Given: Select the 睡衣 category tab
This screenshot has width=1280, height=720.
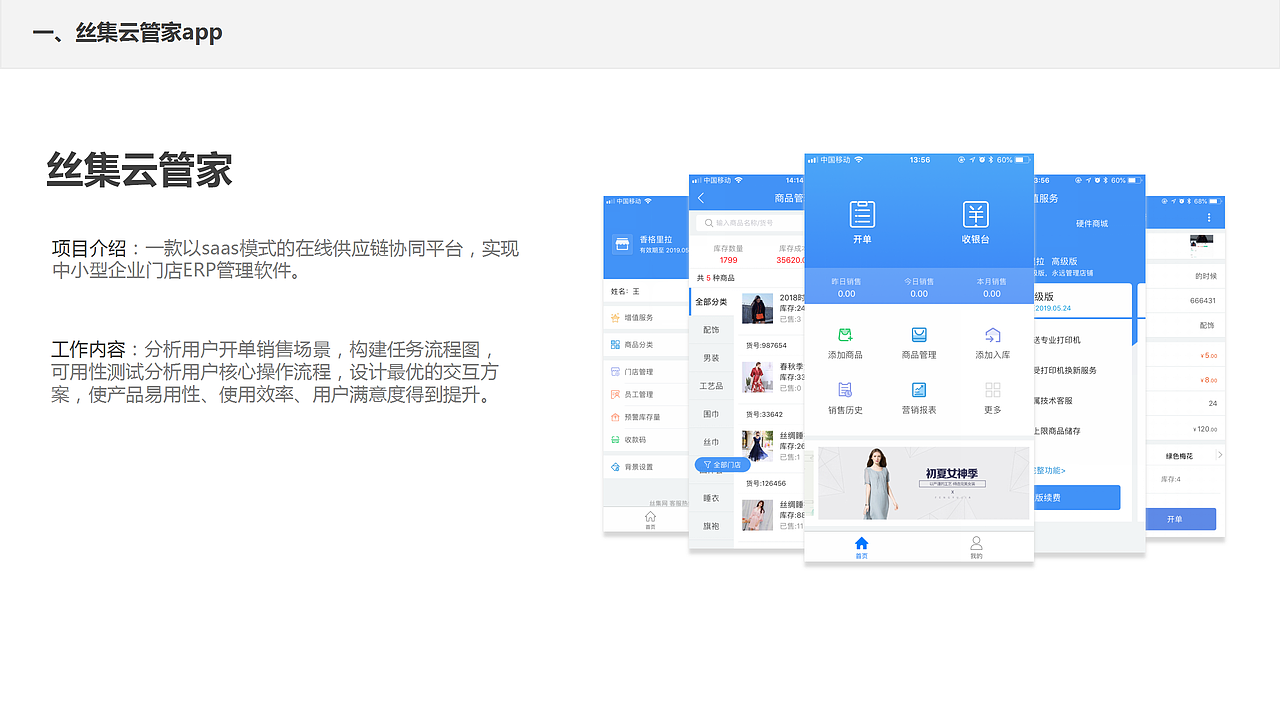Looking at the screenshot, I should [711, 498].
